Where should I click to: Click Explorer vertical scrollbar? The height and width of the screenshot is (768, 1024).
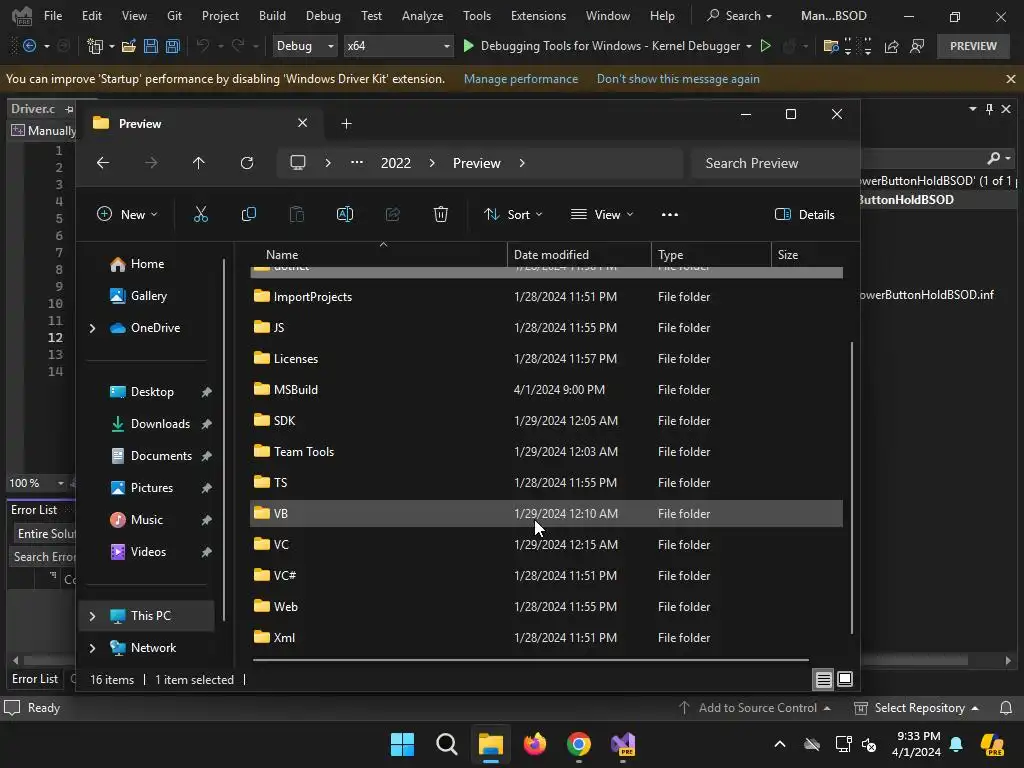point(852,487)
